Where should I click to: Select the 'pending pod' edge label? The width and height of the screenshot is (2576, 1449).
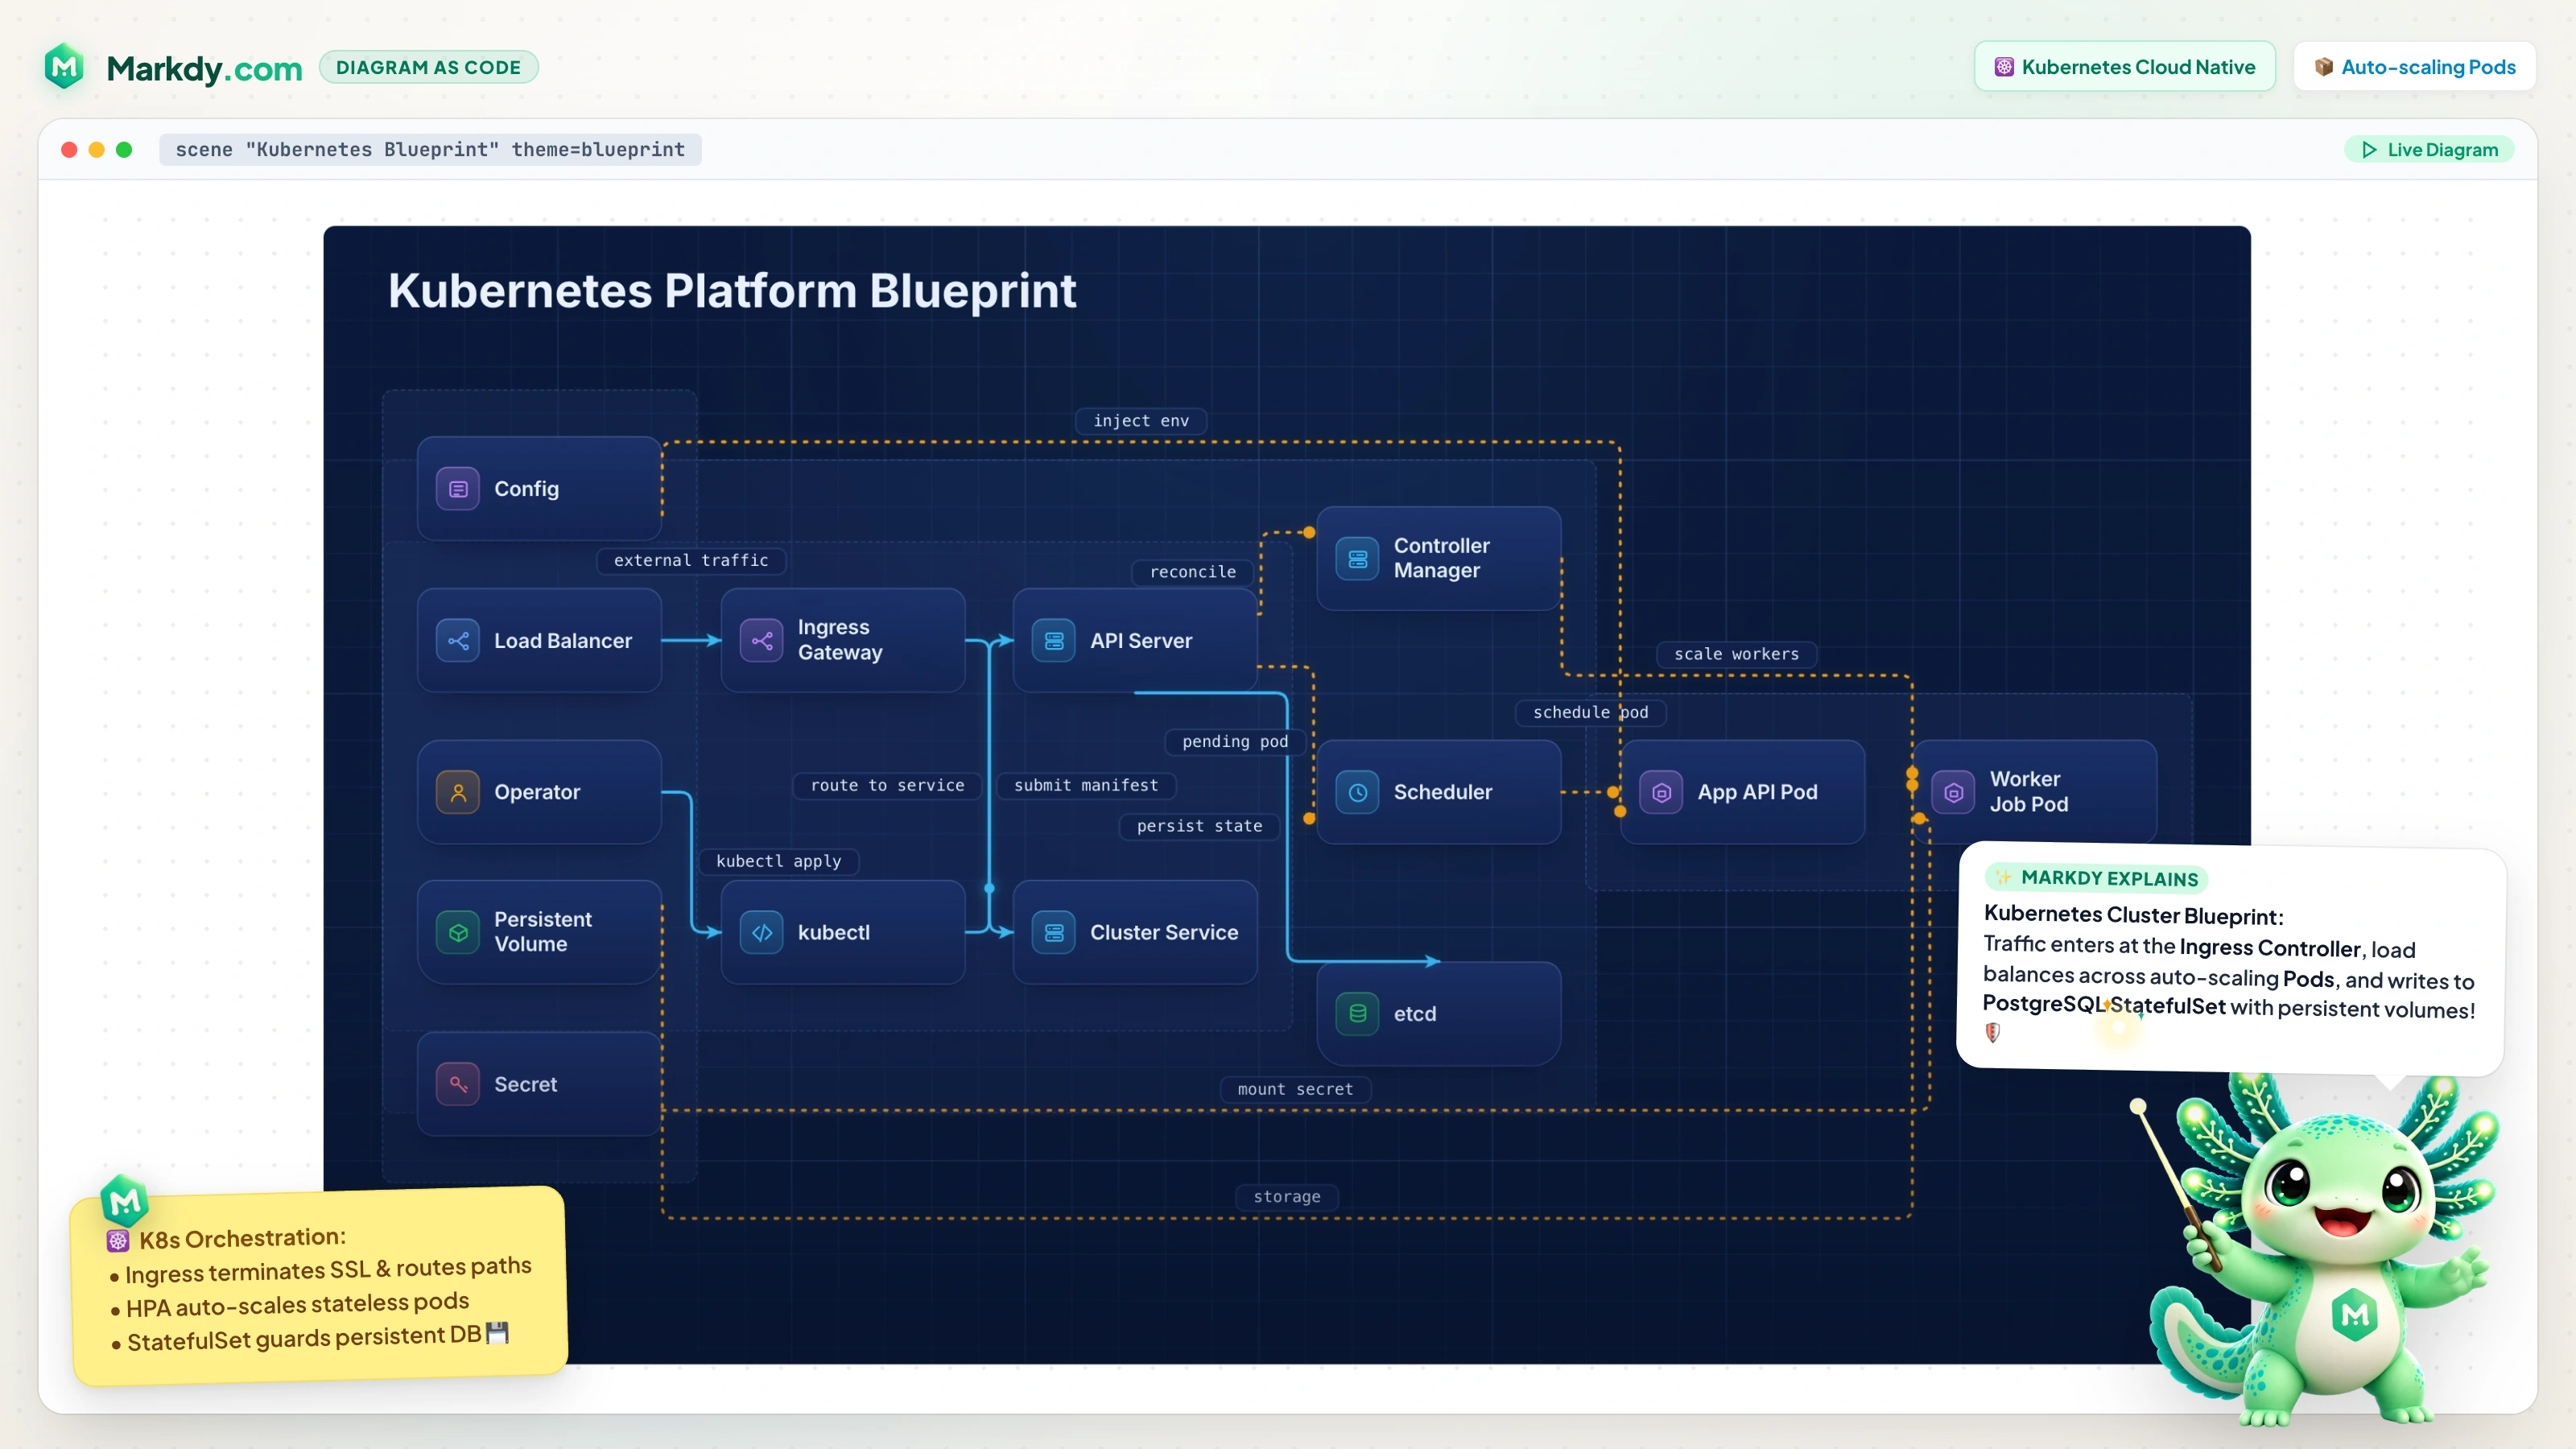point(1235,741)
